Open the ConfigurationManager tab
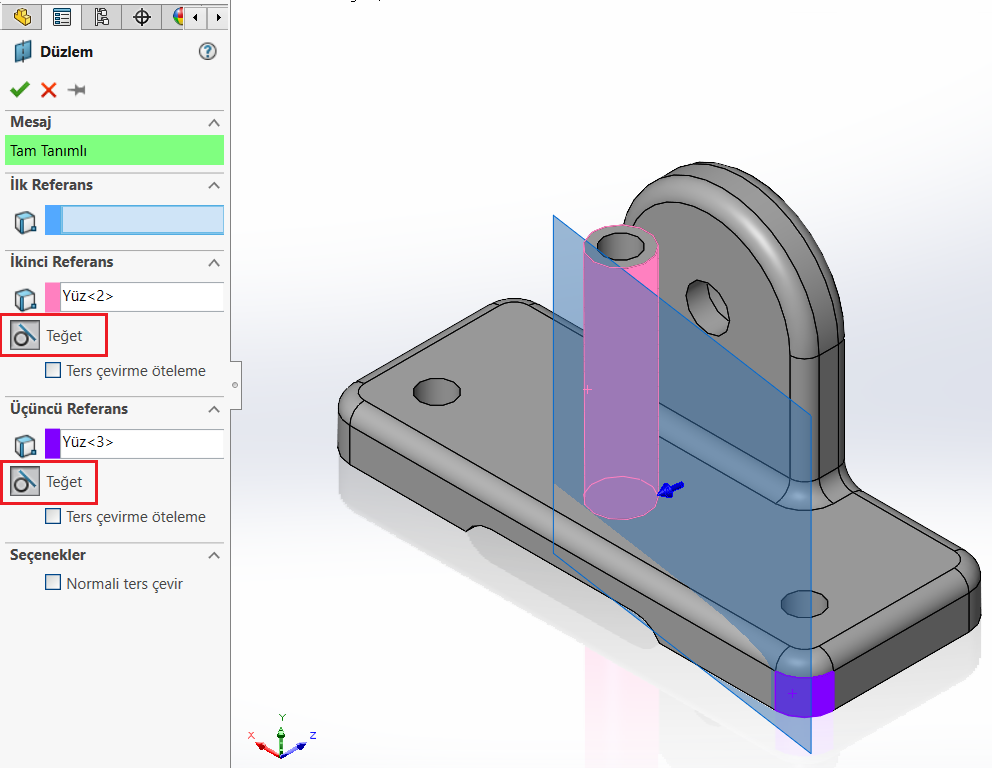The width and height of the screenshot is (992, 768). (101, 17)
